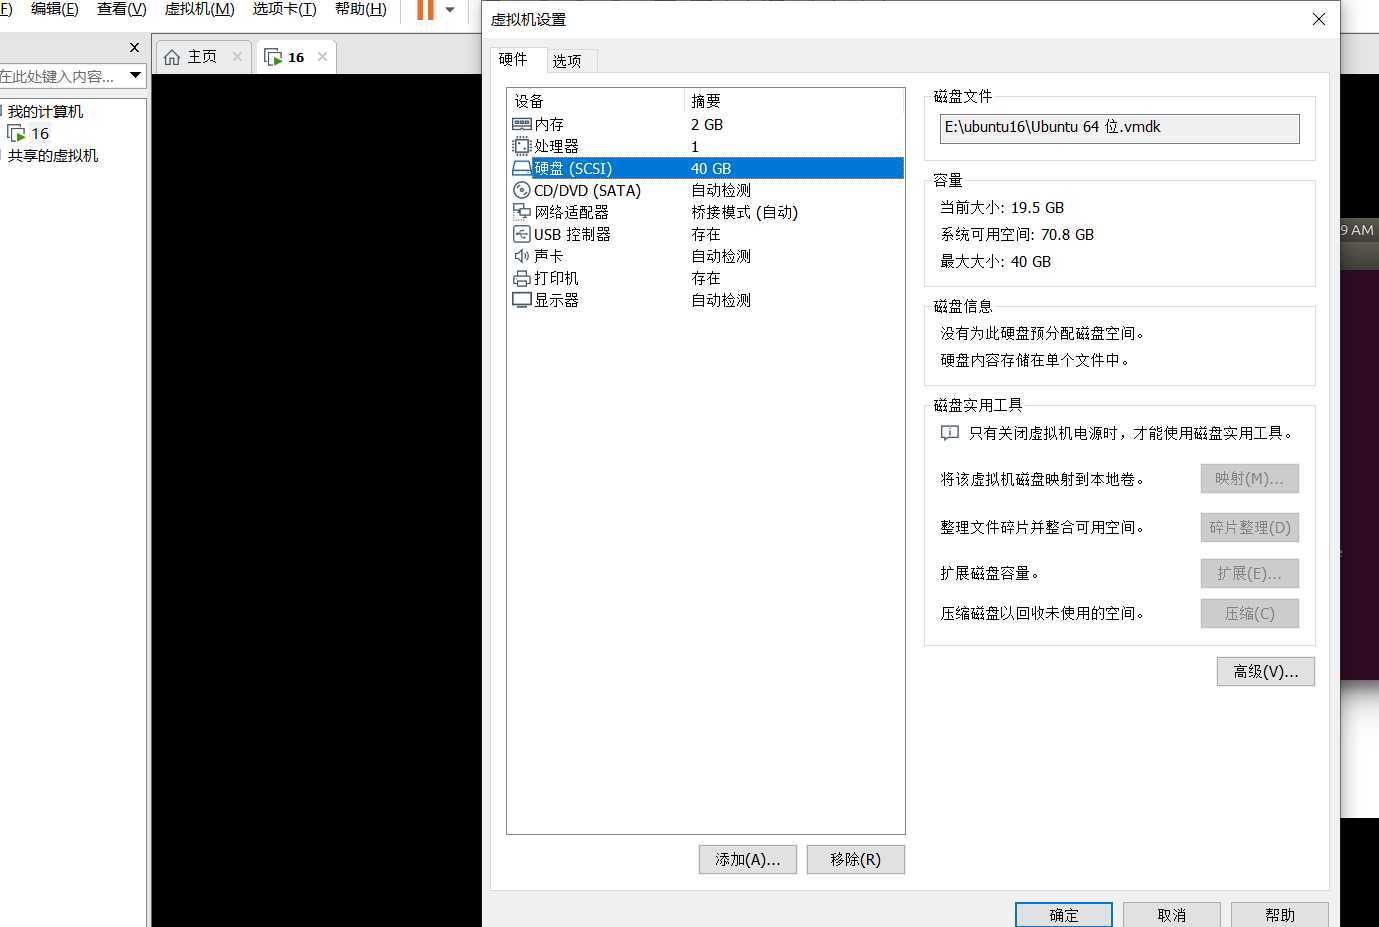
Task: Confirm settings with 确定 button
Action: click(1064, 915)
